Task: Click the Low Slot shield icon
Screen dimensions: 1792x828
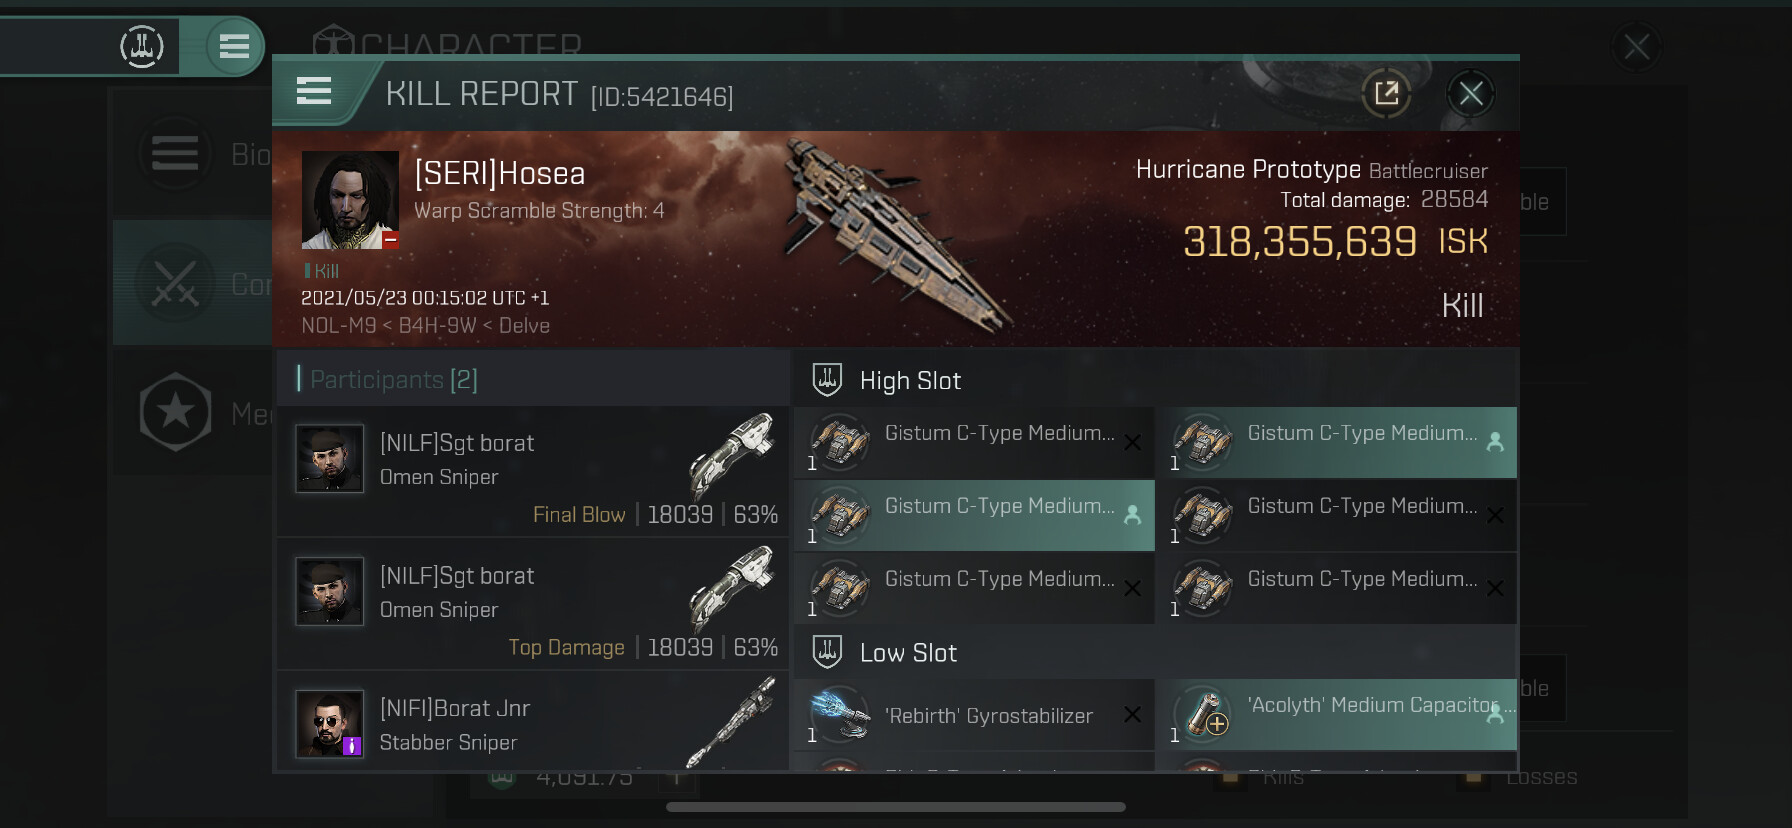Action: (827, 652)
